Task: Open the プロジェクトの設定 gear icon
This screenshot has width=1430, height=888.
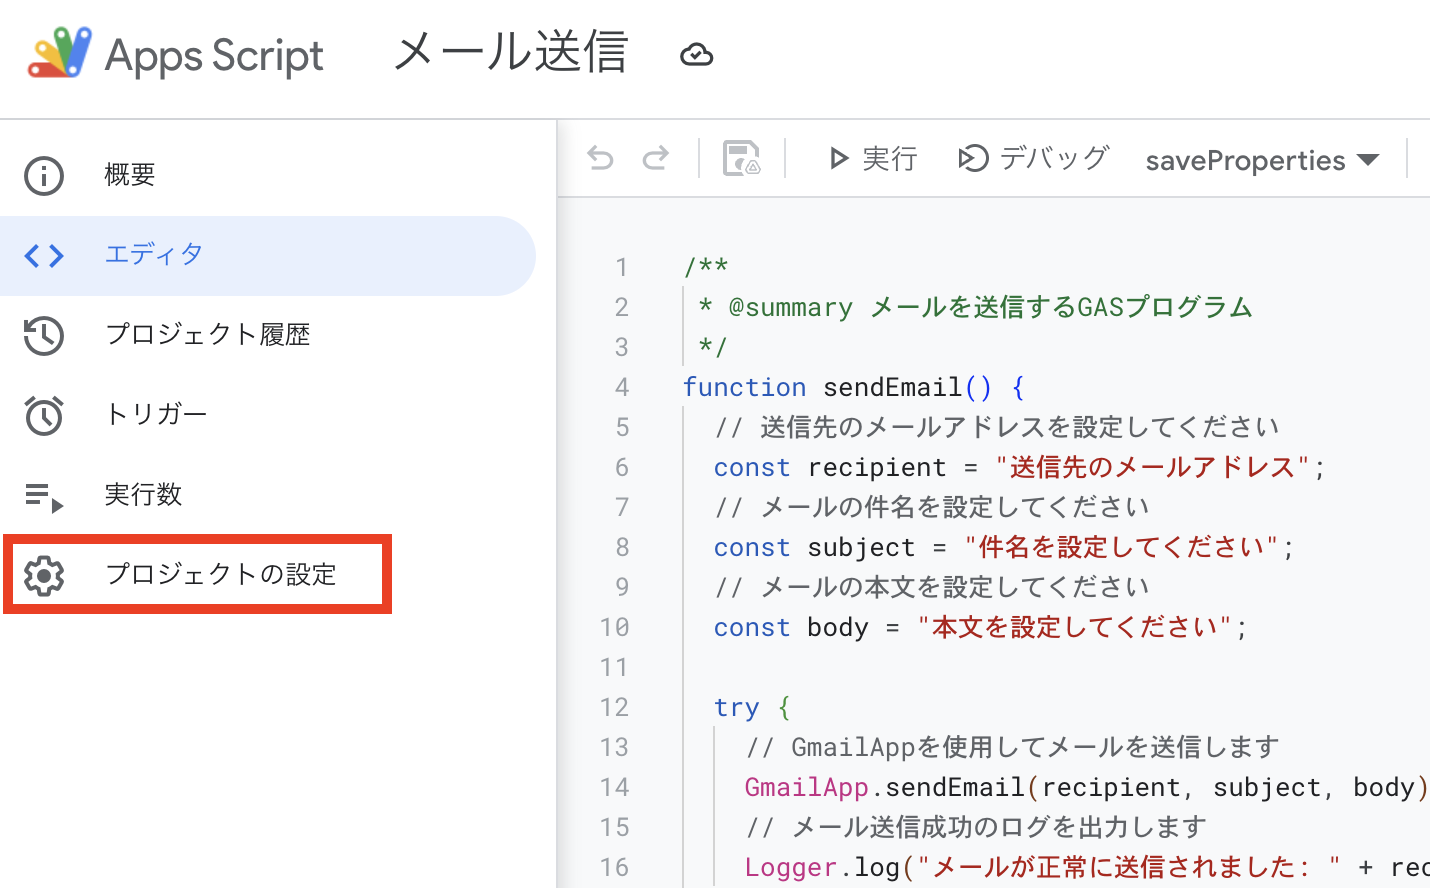Action: 44,575
